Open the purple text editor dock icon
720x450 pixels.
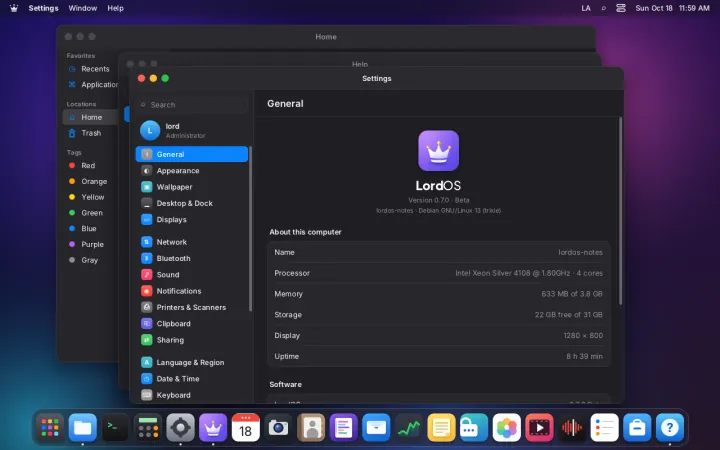pos(343,428)
